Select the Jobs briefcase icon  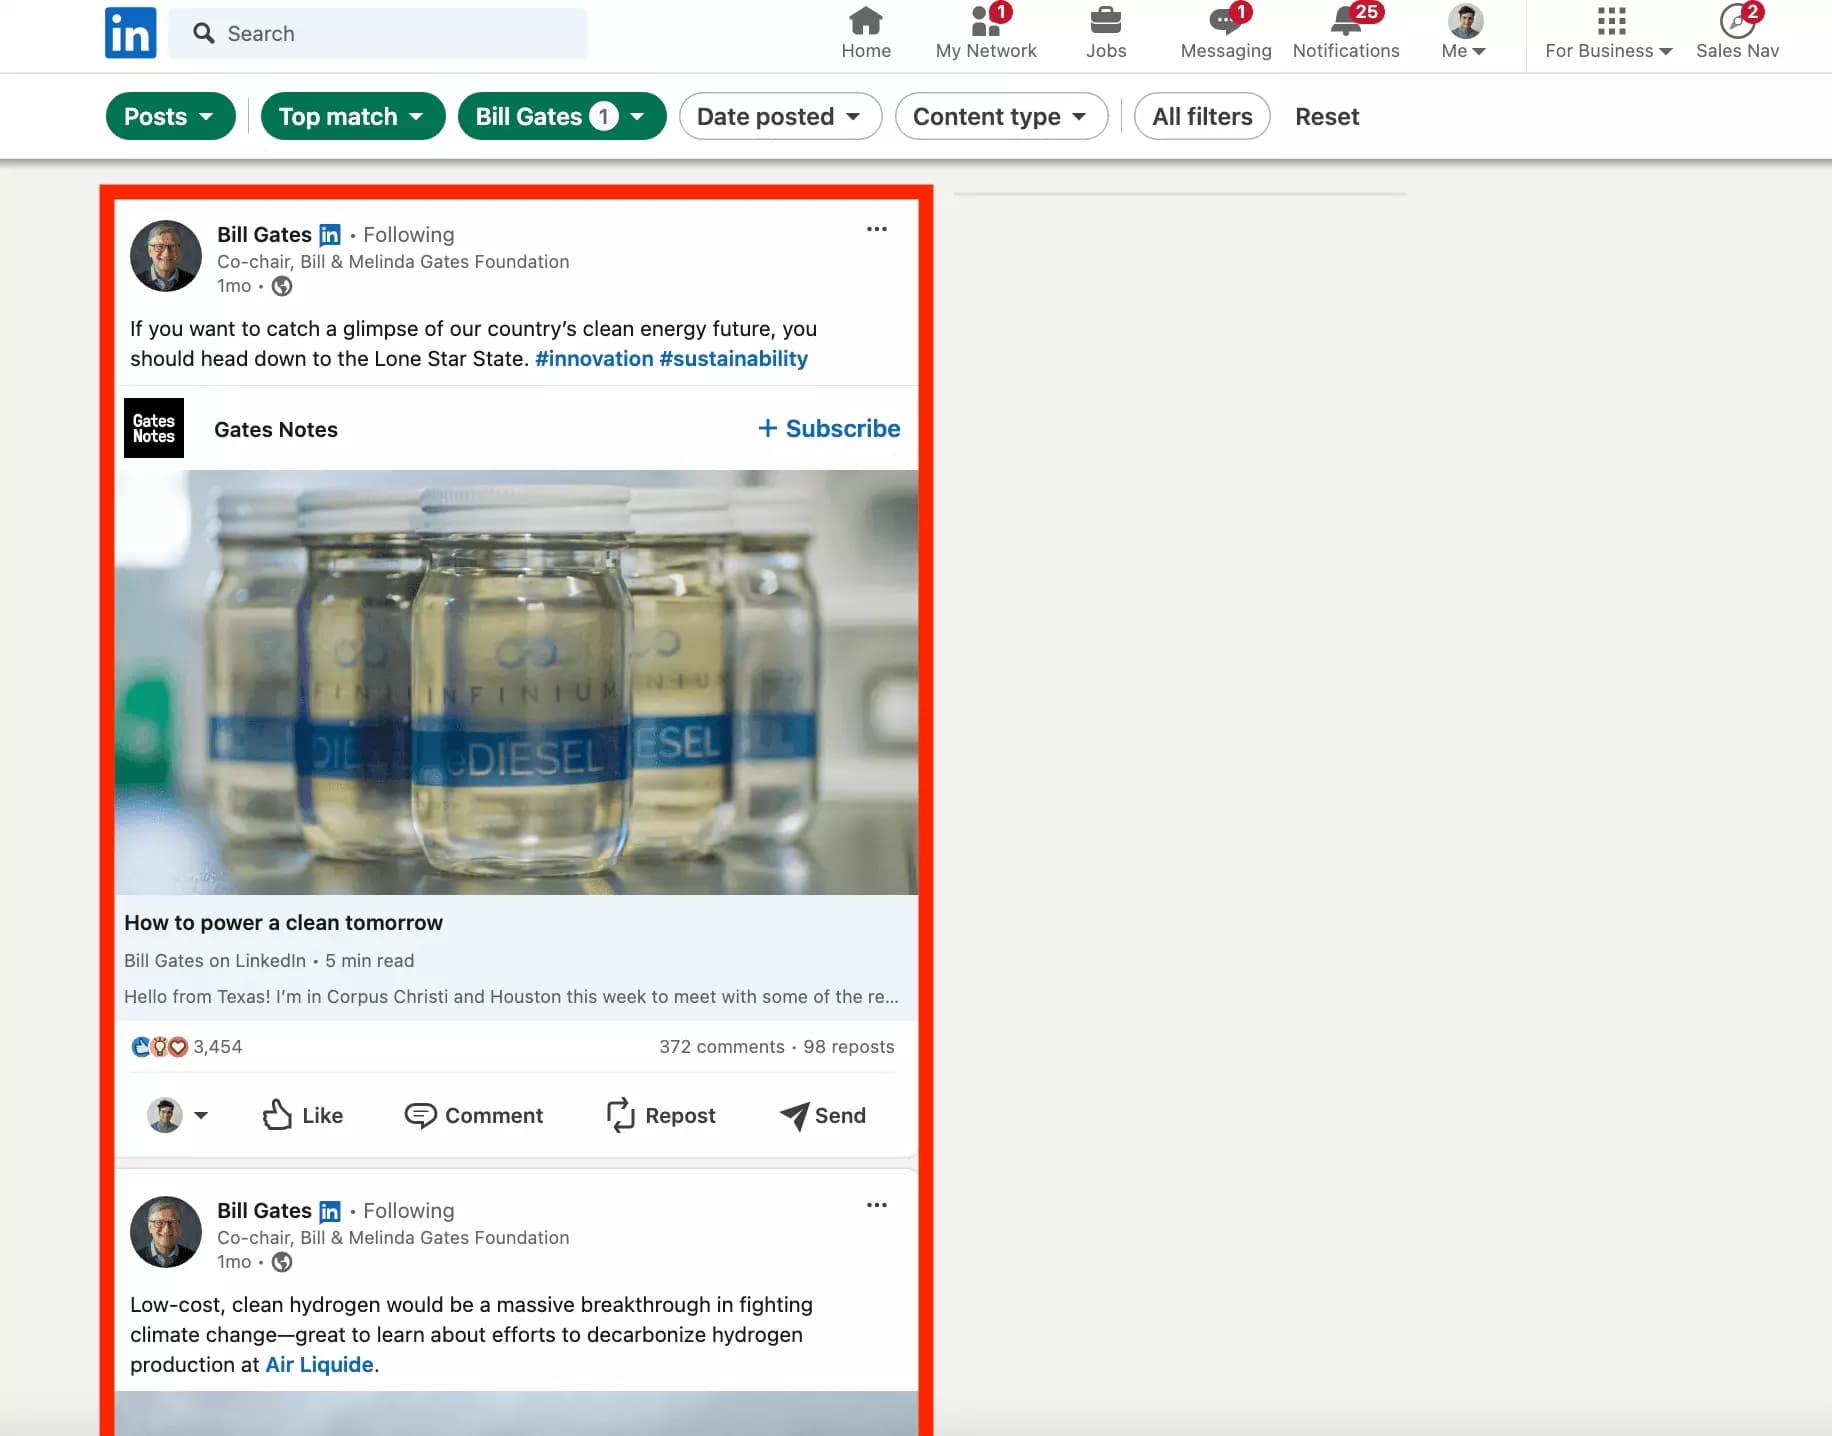click(x=1106, y=24)
